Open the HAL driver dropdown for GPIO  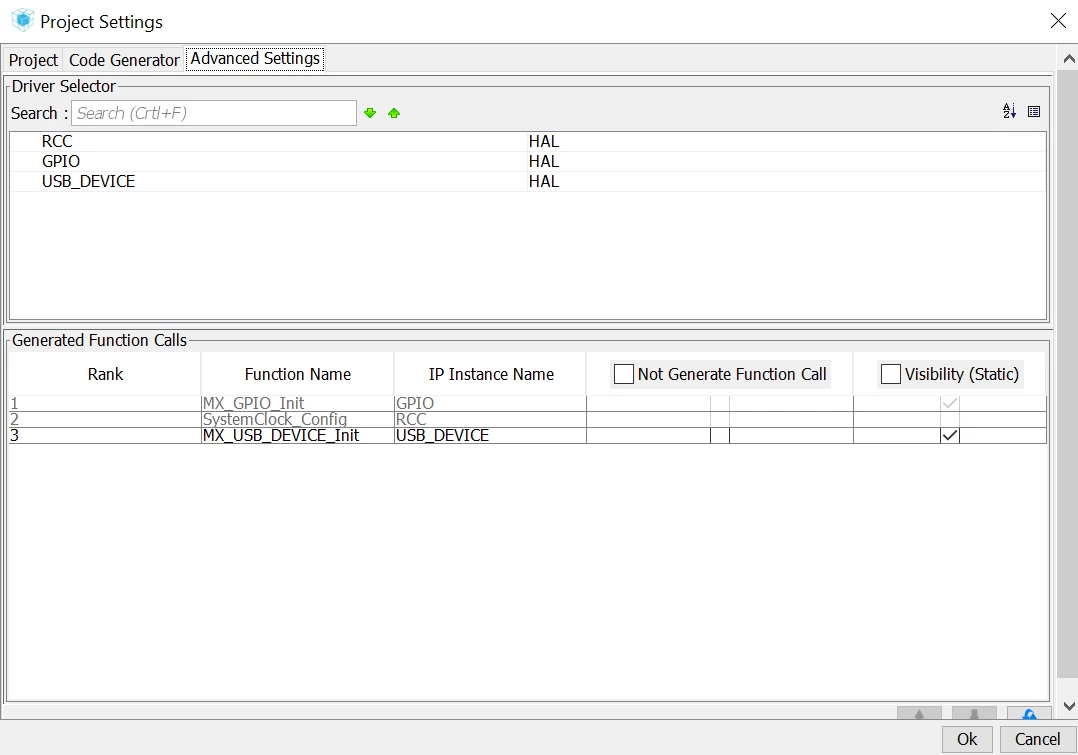click(786, 161)
